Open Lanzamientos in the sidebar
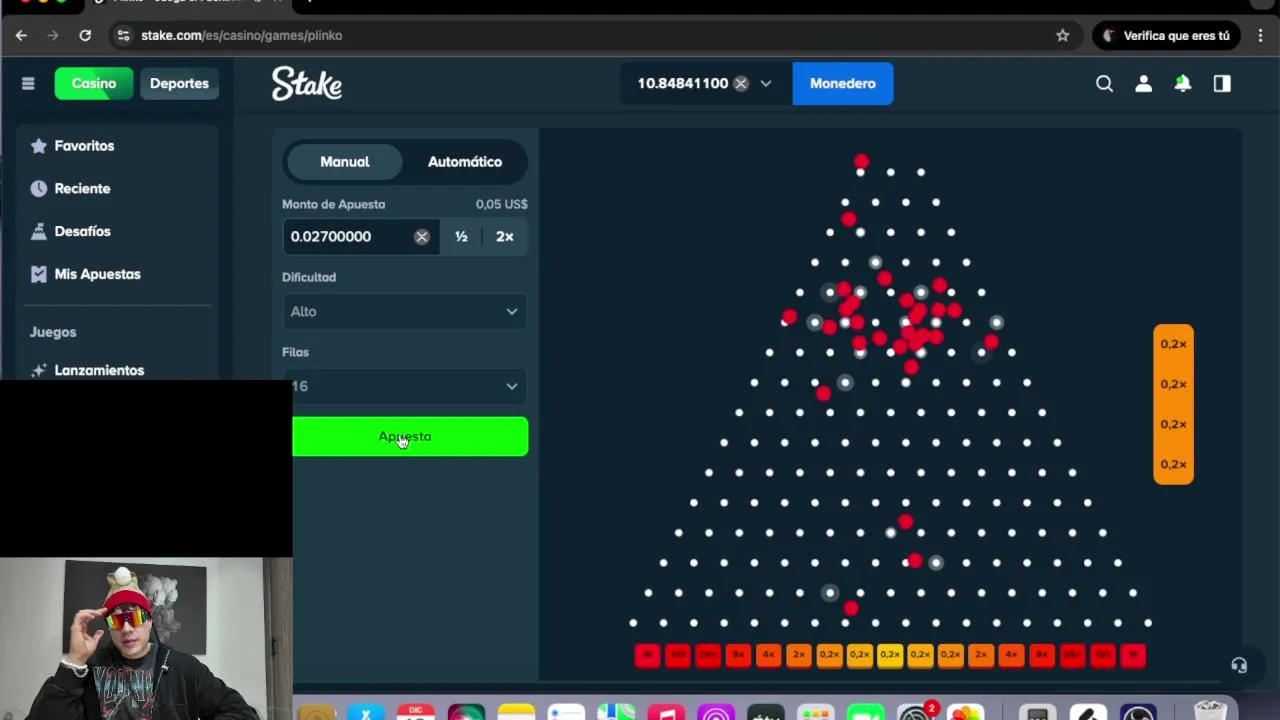 tap(99, 370)
